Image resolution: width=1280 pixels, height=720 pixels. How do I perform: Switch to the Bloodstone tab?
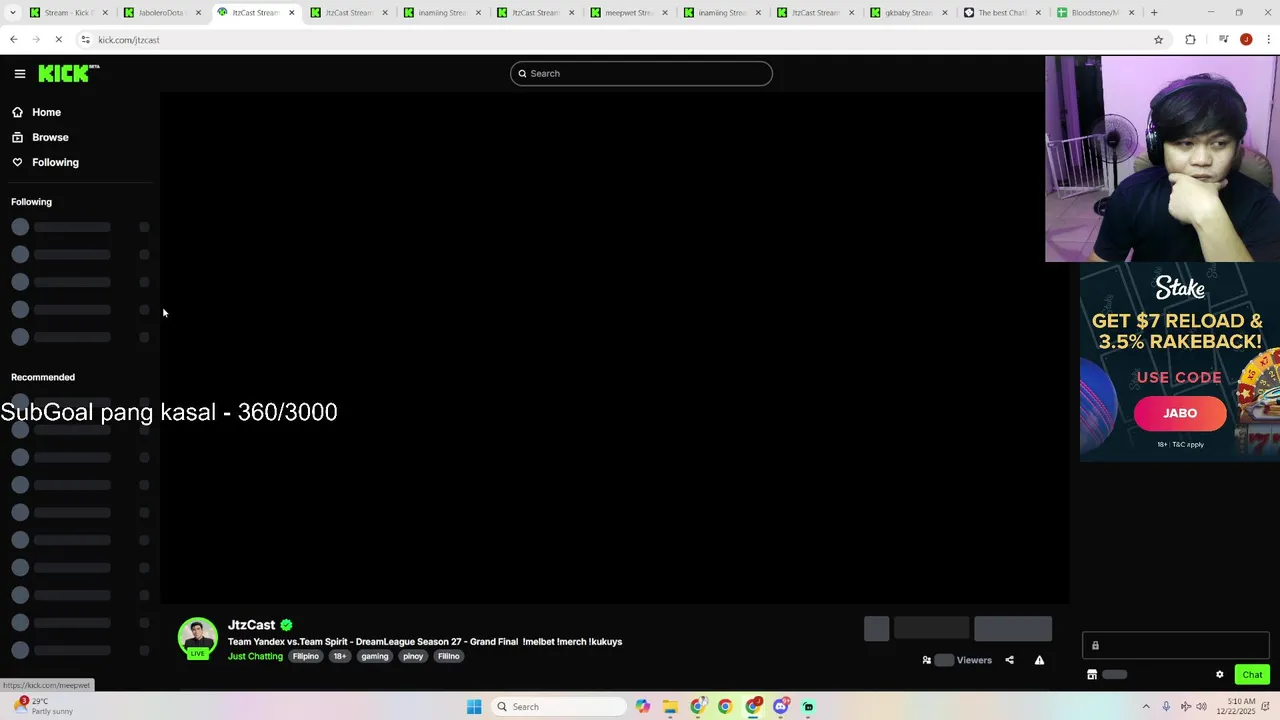[x=1094, y=13]
